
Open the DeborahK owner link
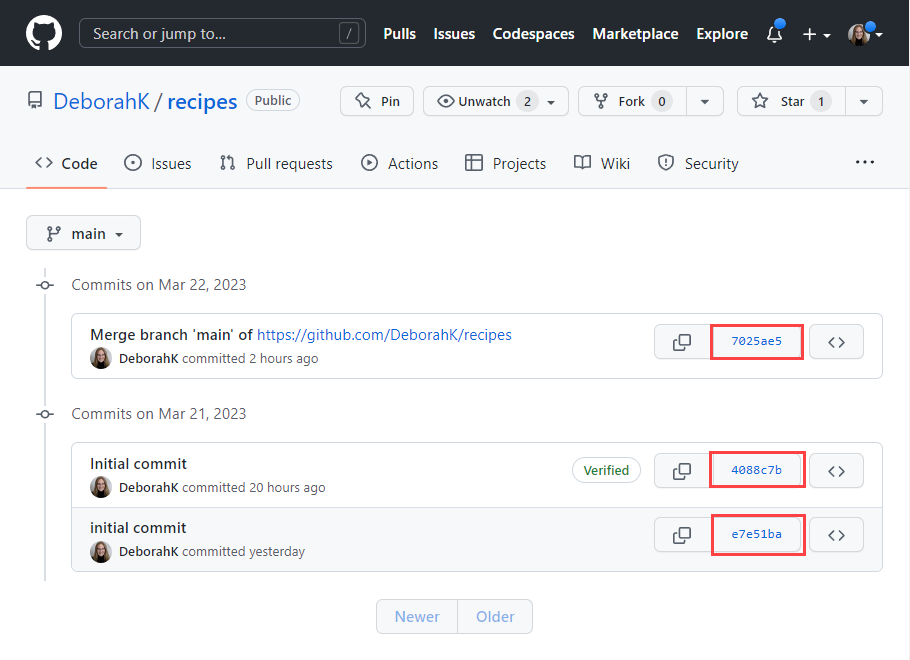click(x=102, y=101)
